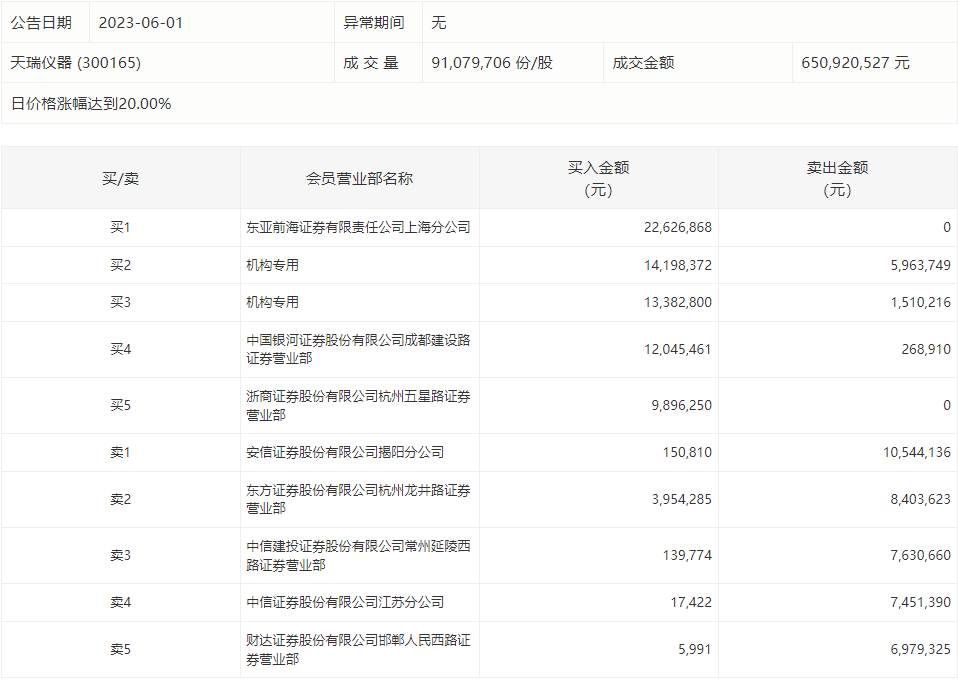
Task: Click buy amount 5,991
Action: click(x=695, y=649)
